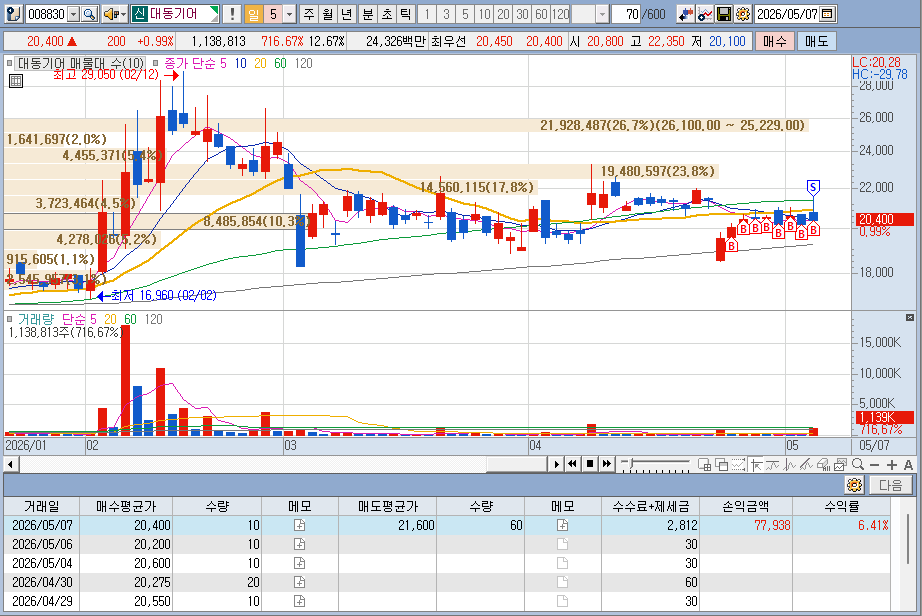Select the daily 일 period toggle
This screenshot has width=922, height=616.
(x=253, y=14)
